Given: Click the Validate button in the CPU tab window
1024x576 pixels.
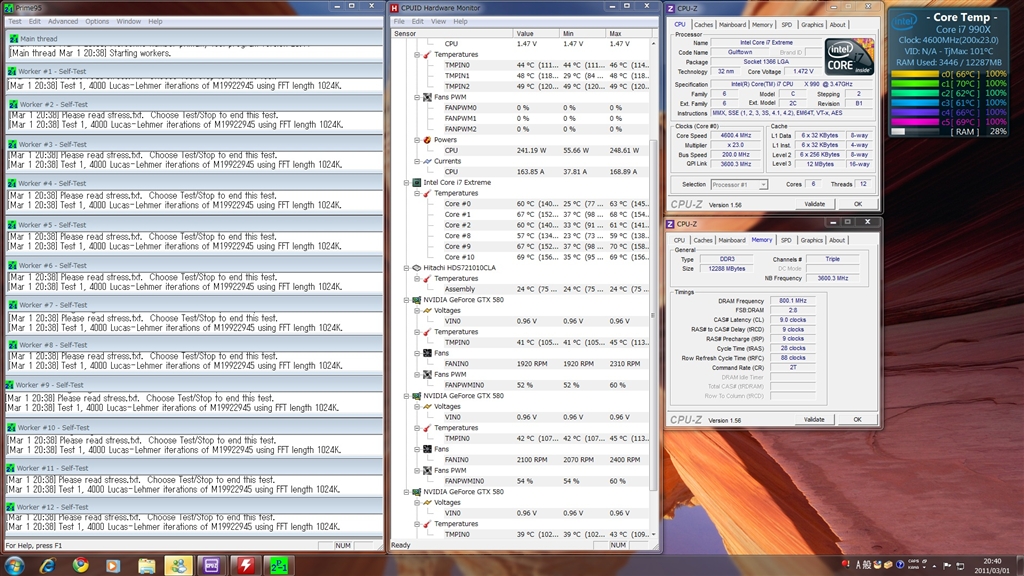Looking at the screenshot, I should 815,204.
